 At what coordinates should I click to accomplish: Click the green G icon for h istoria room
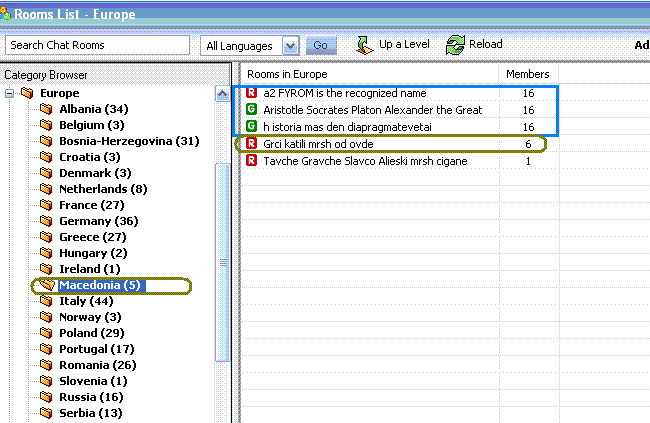[252, 126]
